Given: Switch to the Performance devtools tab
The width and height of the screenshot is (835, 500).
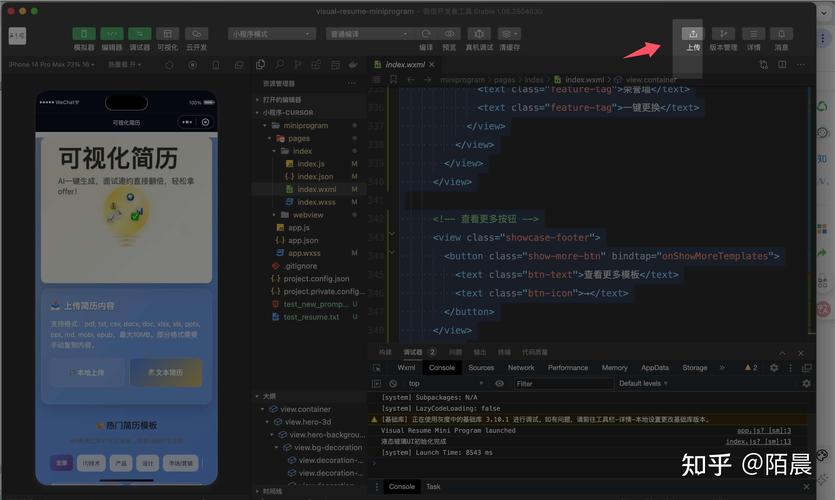Looking at the screenshot, I should pyautogui.click(x=568, y=367).
